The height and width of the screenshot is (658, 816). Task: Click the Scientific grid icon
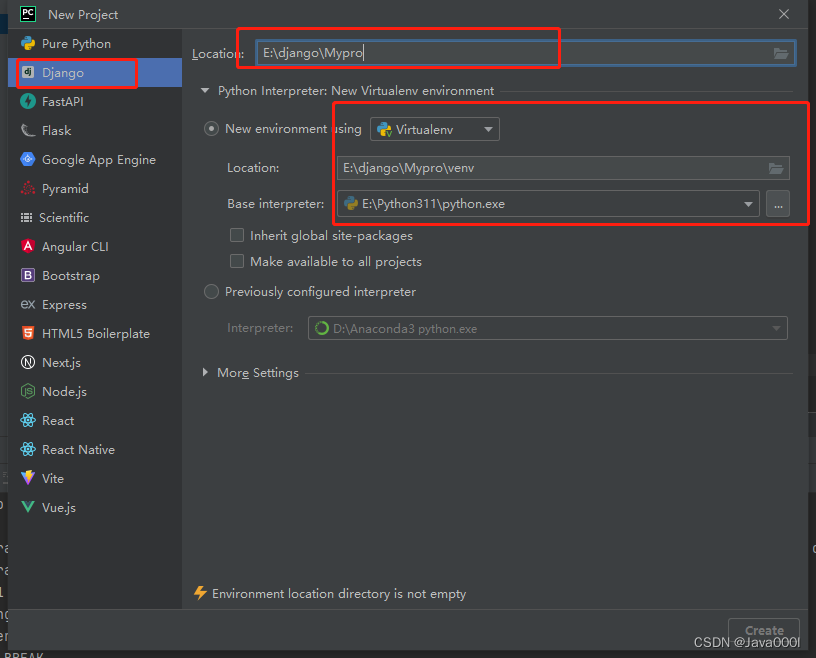pos(26,218)
